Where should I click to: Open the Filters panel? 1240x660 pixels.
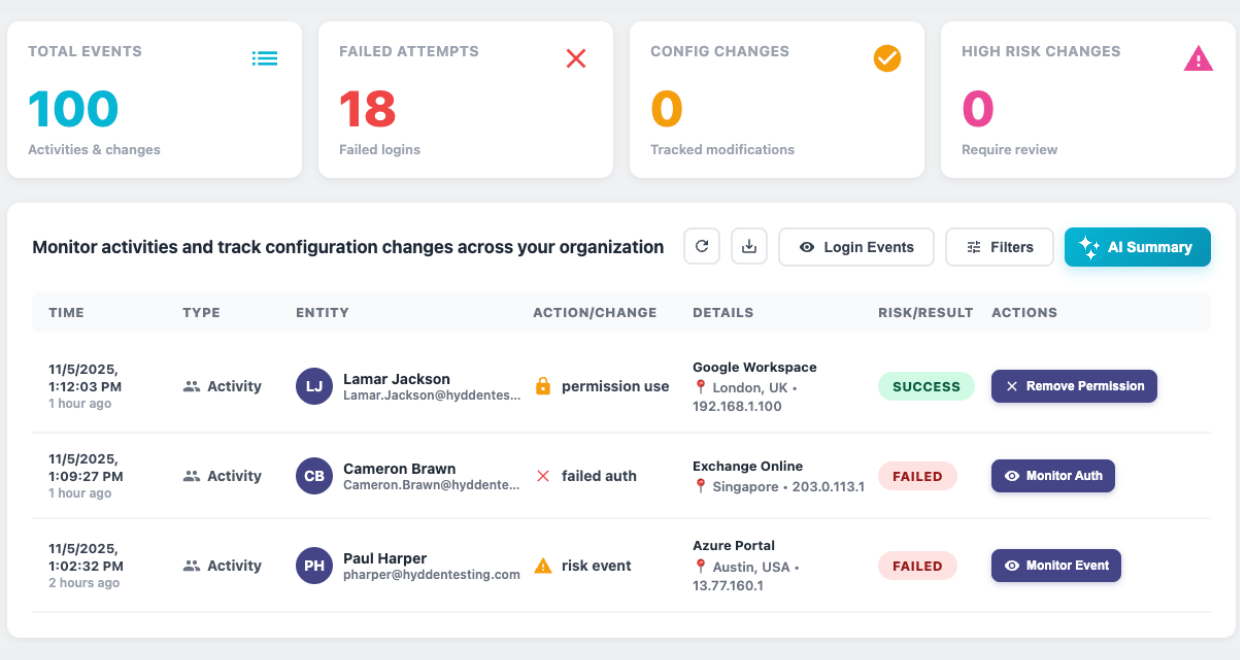coord(999,247)
